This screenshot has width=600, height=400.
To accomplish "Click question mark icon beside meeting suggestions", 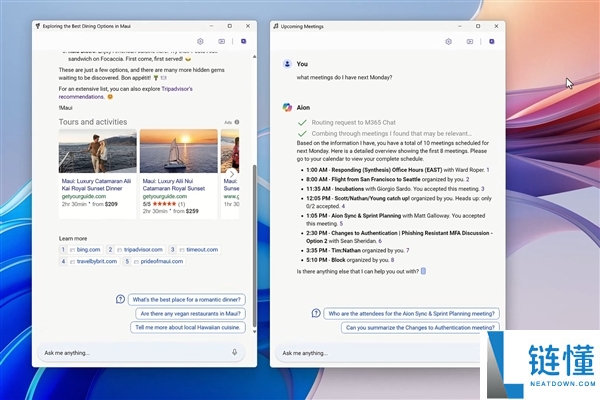I will (x=316, y=313).
